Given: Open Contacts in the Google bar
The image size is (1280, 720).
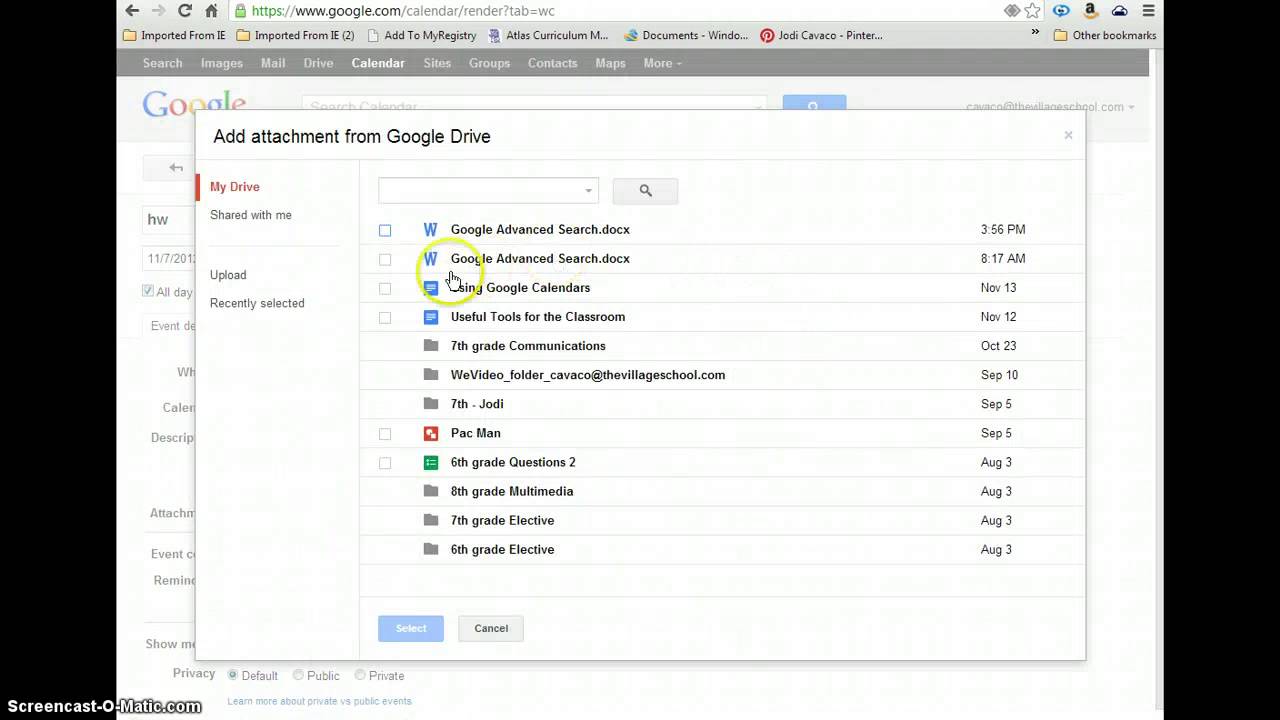Looking at the screenshot, I should pos(552,63).
